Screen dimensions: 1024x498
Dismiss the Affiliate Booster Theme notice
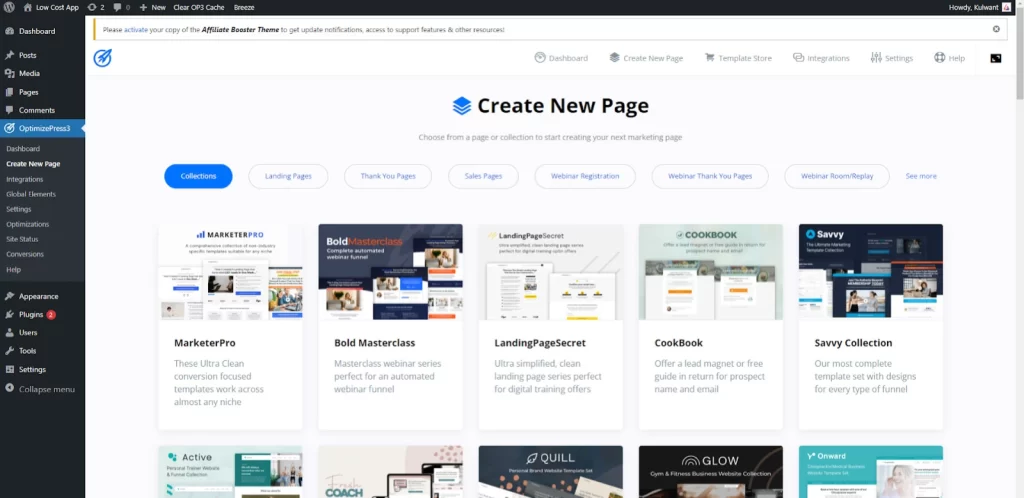tap(996, 29)
